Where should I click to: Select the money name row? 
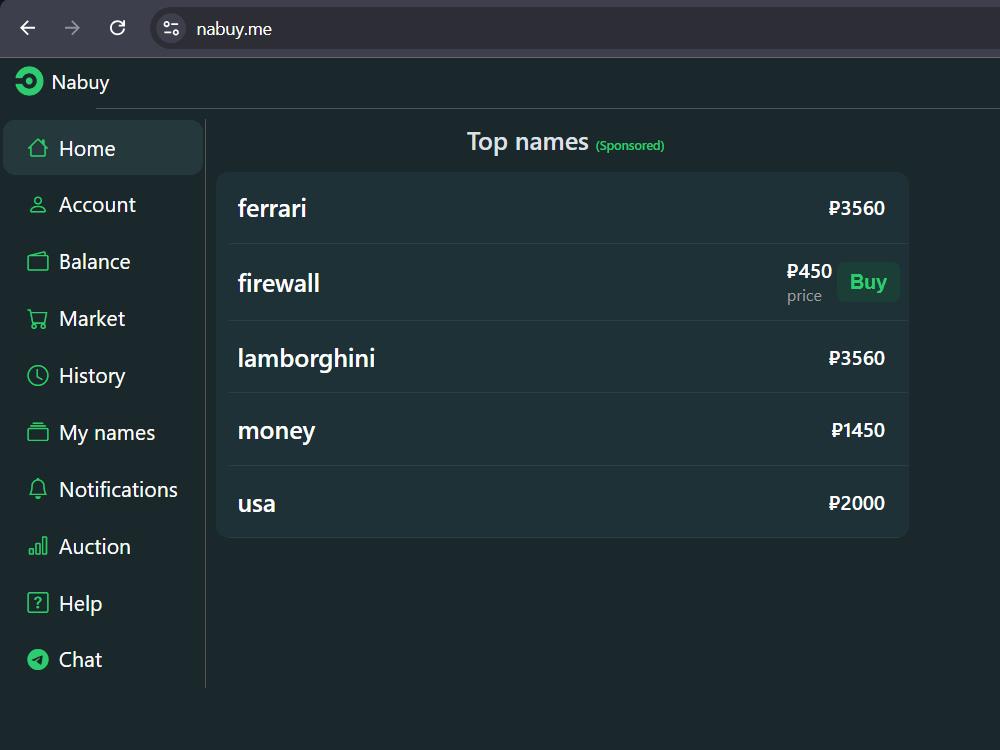(x=562, y=430)
